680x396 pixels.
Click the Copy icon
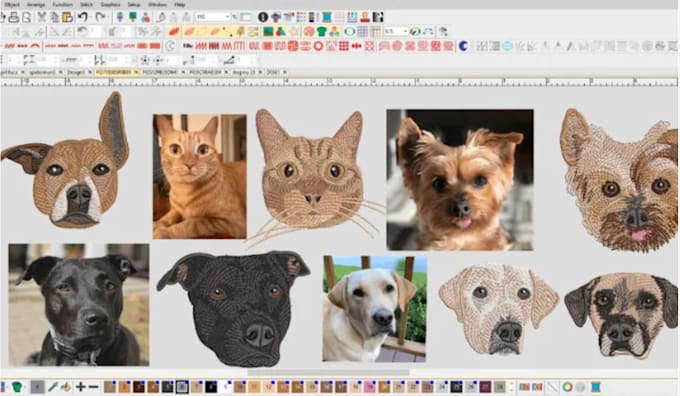click(x=55, y=17)
